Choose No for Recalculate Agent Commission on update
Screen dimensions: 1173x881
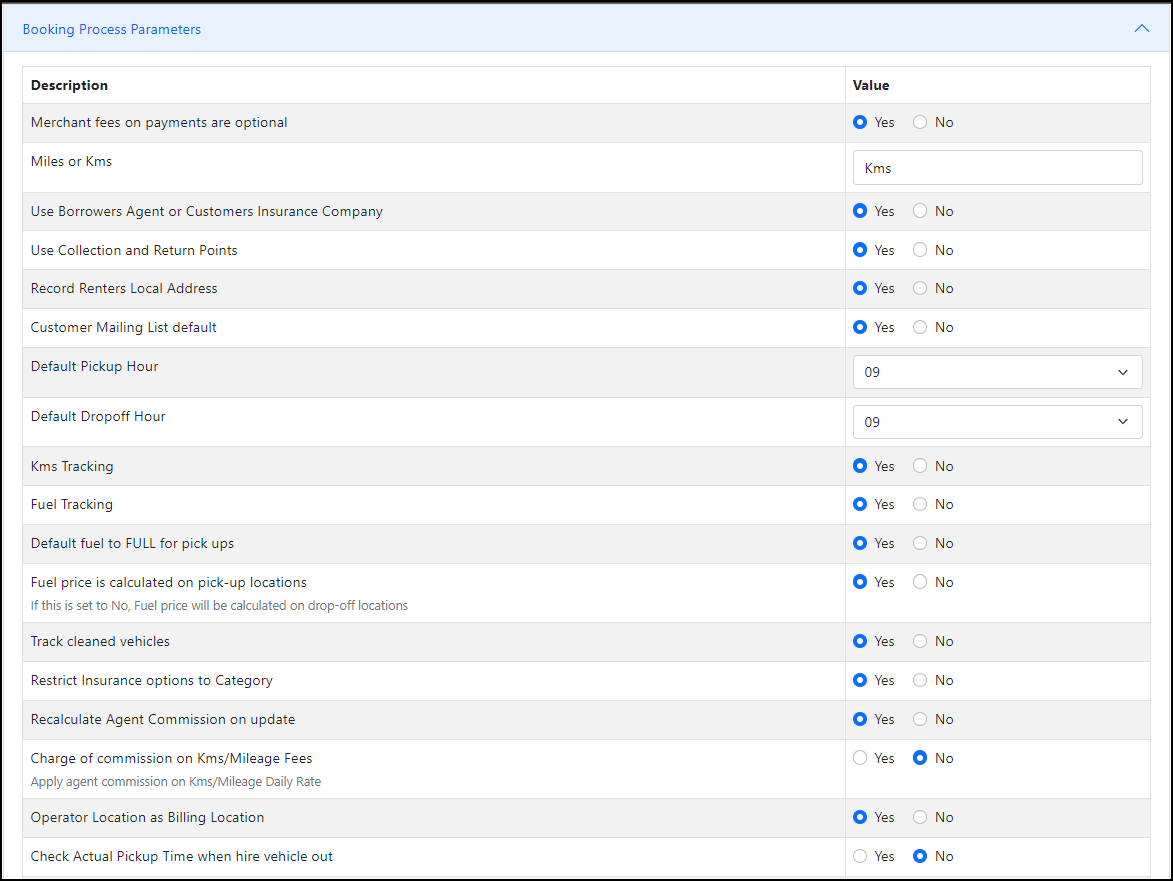(x=920, y=719)
